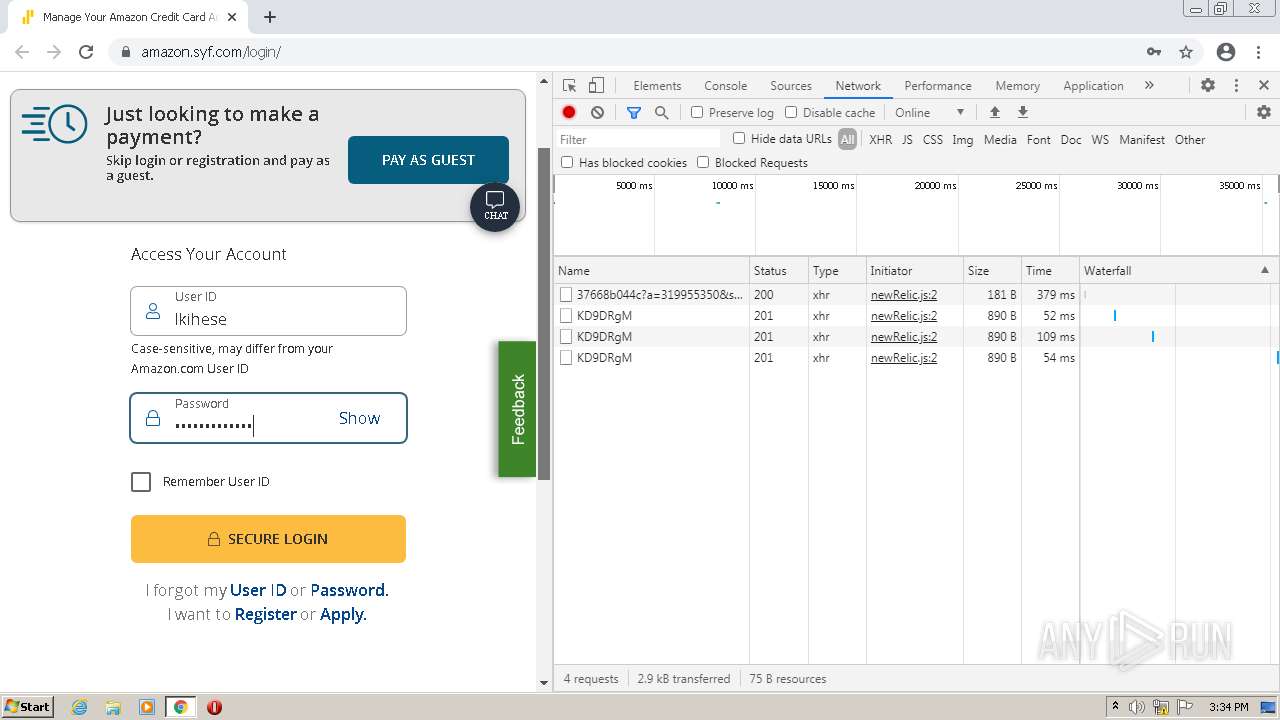
Task: Click the SECURE LOGIN button
Action: point(268,539)
